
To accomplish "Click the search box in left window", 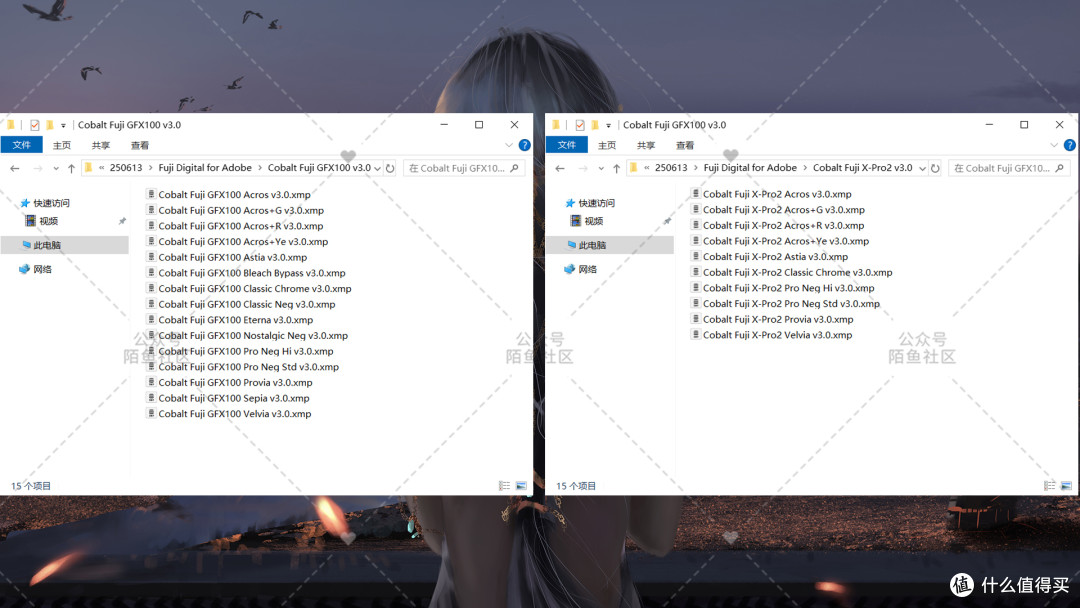I will (x=463, y=168).
